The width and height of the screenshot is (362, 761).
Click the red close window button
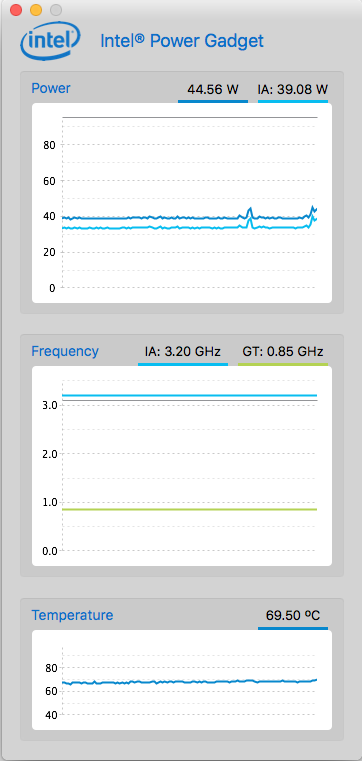click(16, 10)
